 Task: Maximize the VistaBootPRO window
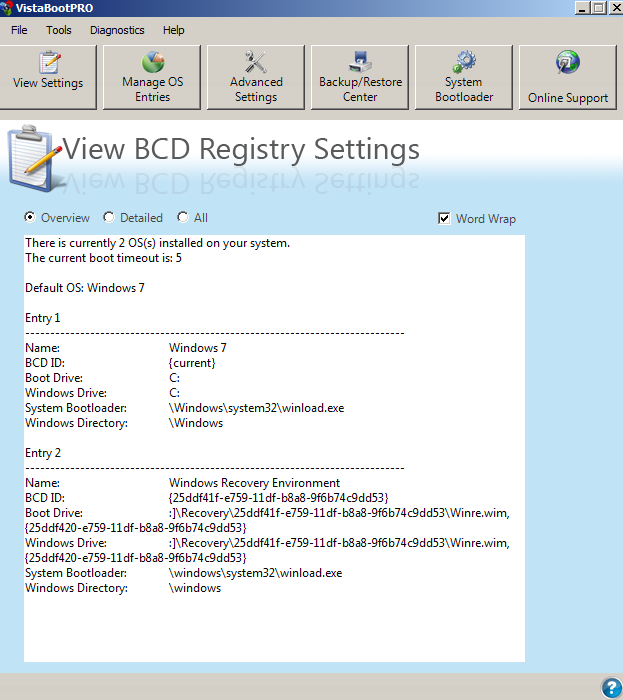pyautogui.click(x=599, y=8)
